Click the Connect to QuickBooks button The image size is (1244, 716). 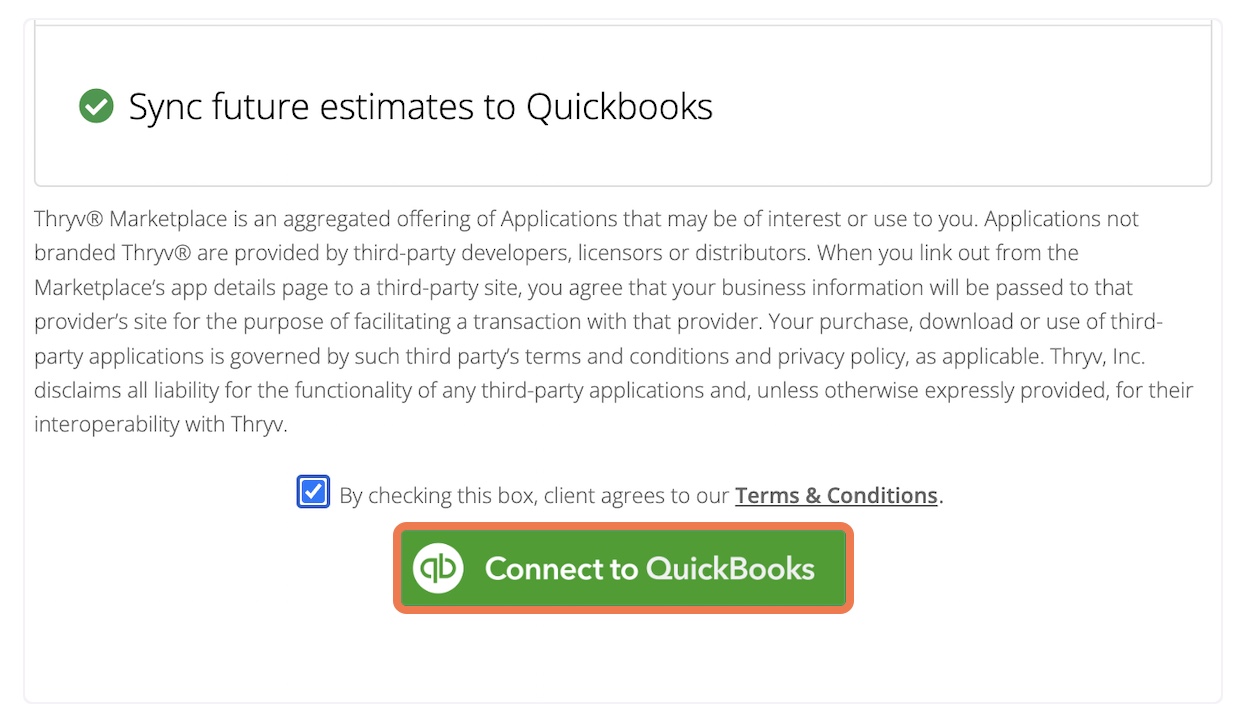pyautogui.click(x=623, y=568)
